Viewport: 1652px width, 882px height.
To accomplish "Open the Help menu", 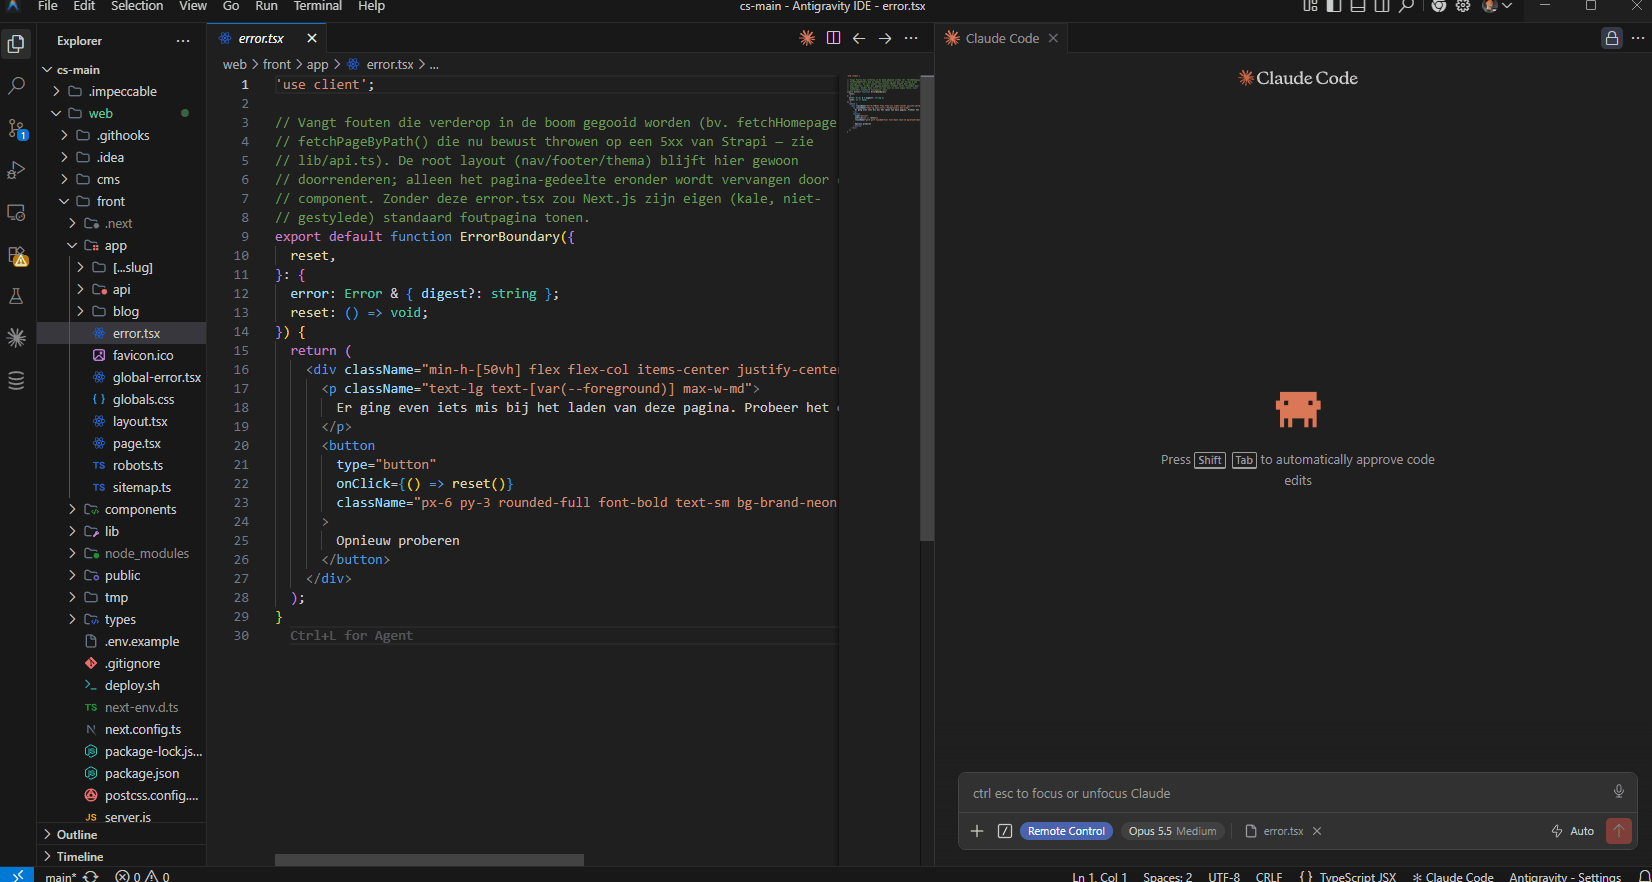I will (371, 6).
